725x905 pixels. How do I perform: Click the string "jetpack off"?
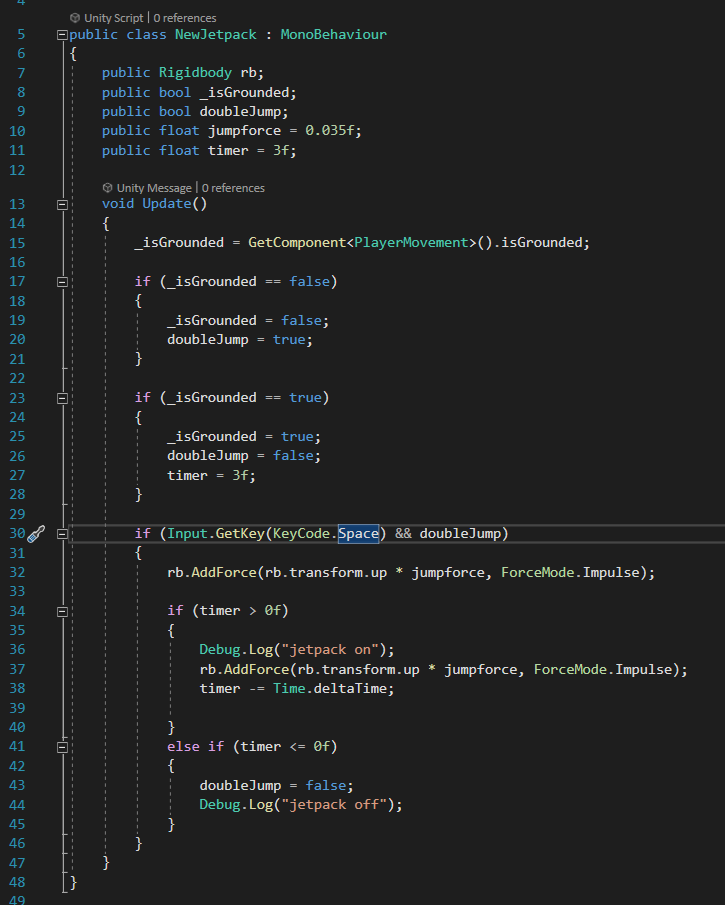click(x=334, y=805)
